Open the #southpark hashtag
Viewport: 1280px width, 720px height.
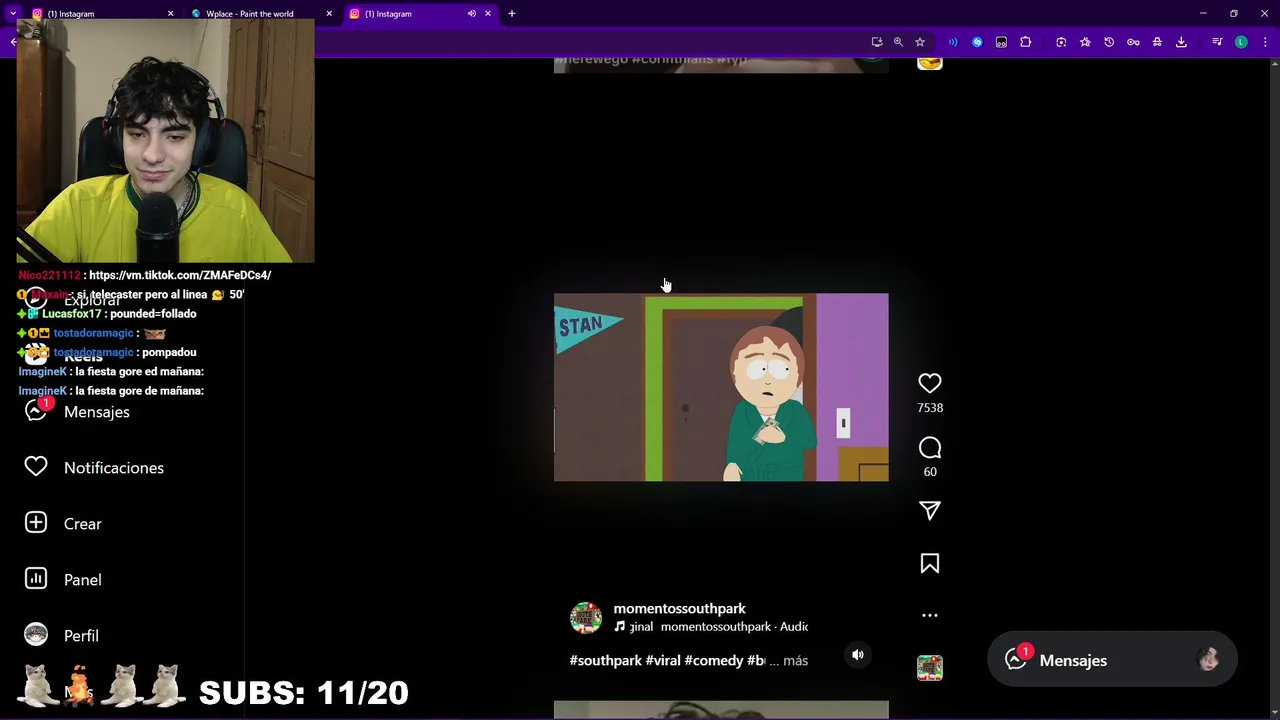pyautogui.click(x=605, y=661)
